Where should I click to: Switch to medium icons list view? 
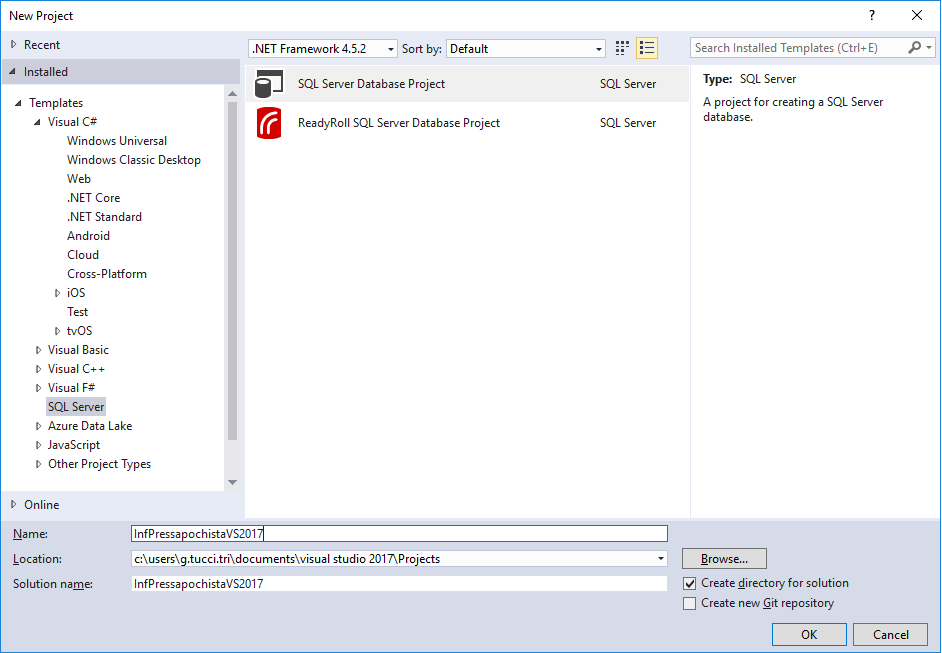pyautogui.click(x=647, y=48)
